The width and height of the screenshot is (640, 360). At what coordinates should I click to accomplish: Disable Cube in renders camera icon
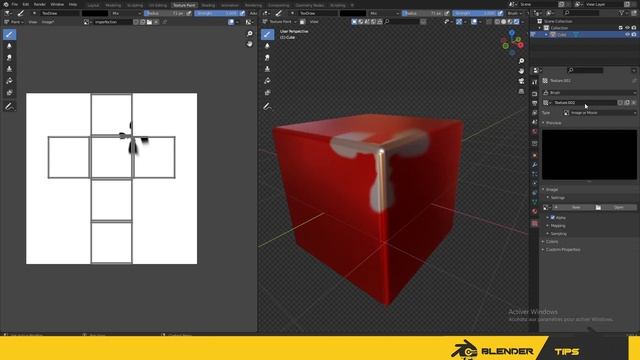point(634,35)
